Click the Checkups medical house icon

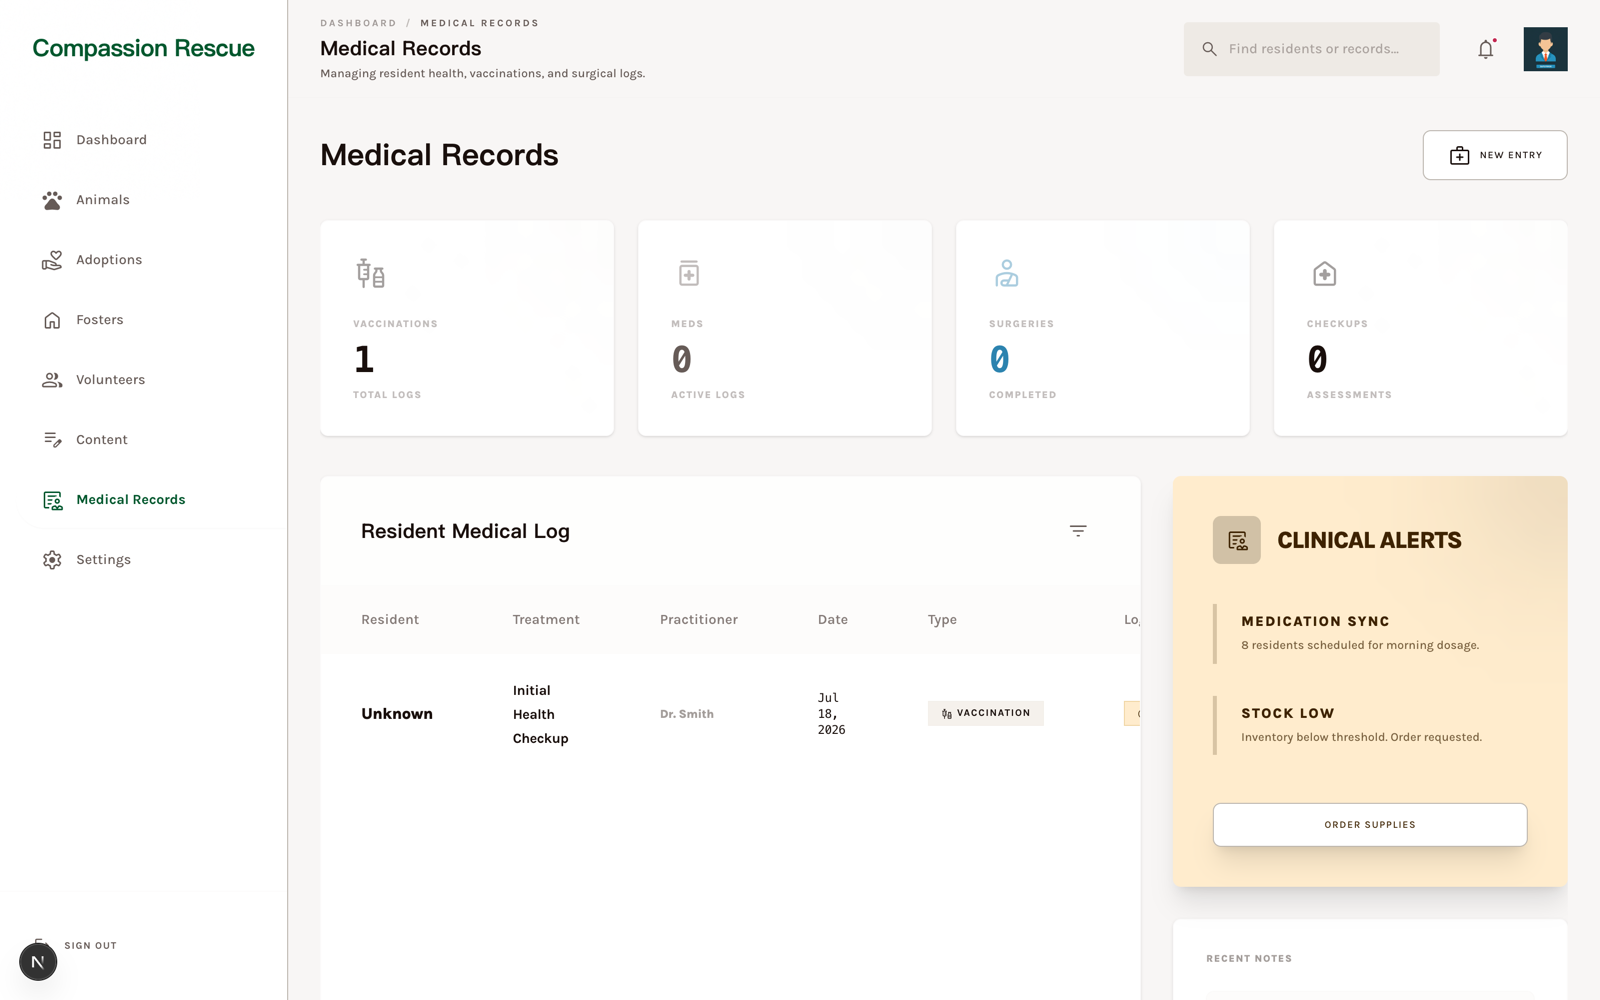click(x=1324, y=273)
